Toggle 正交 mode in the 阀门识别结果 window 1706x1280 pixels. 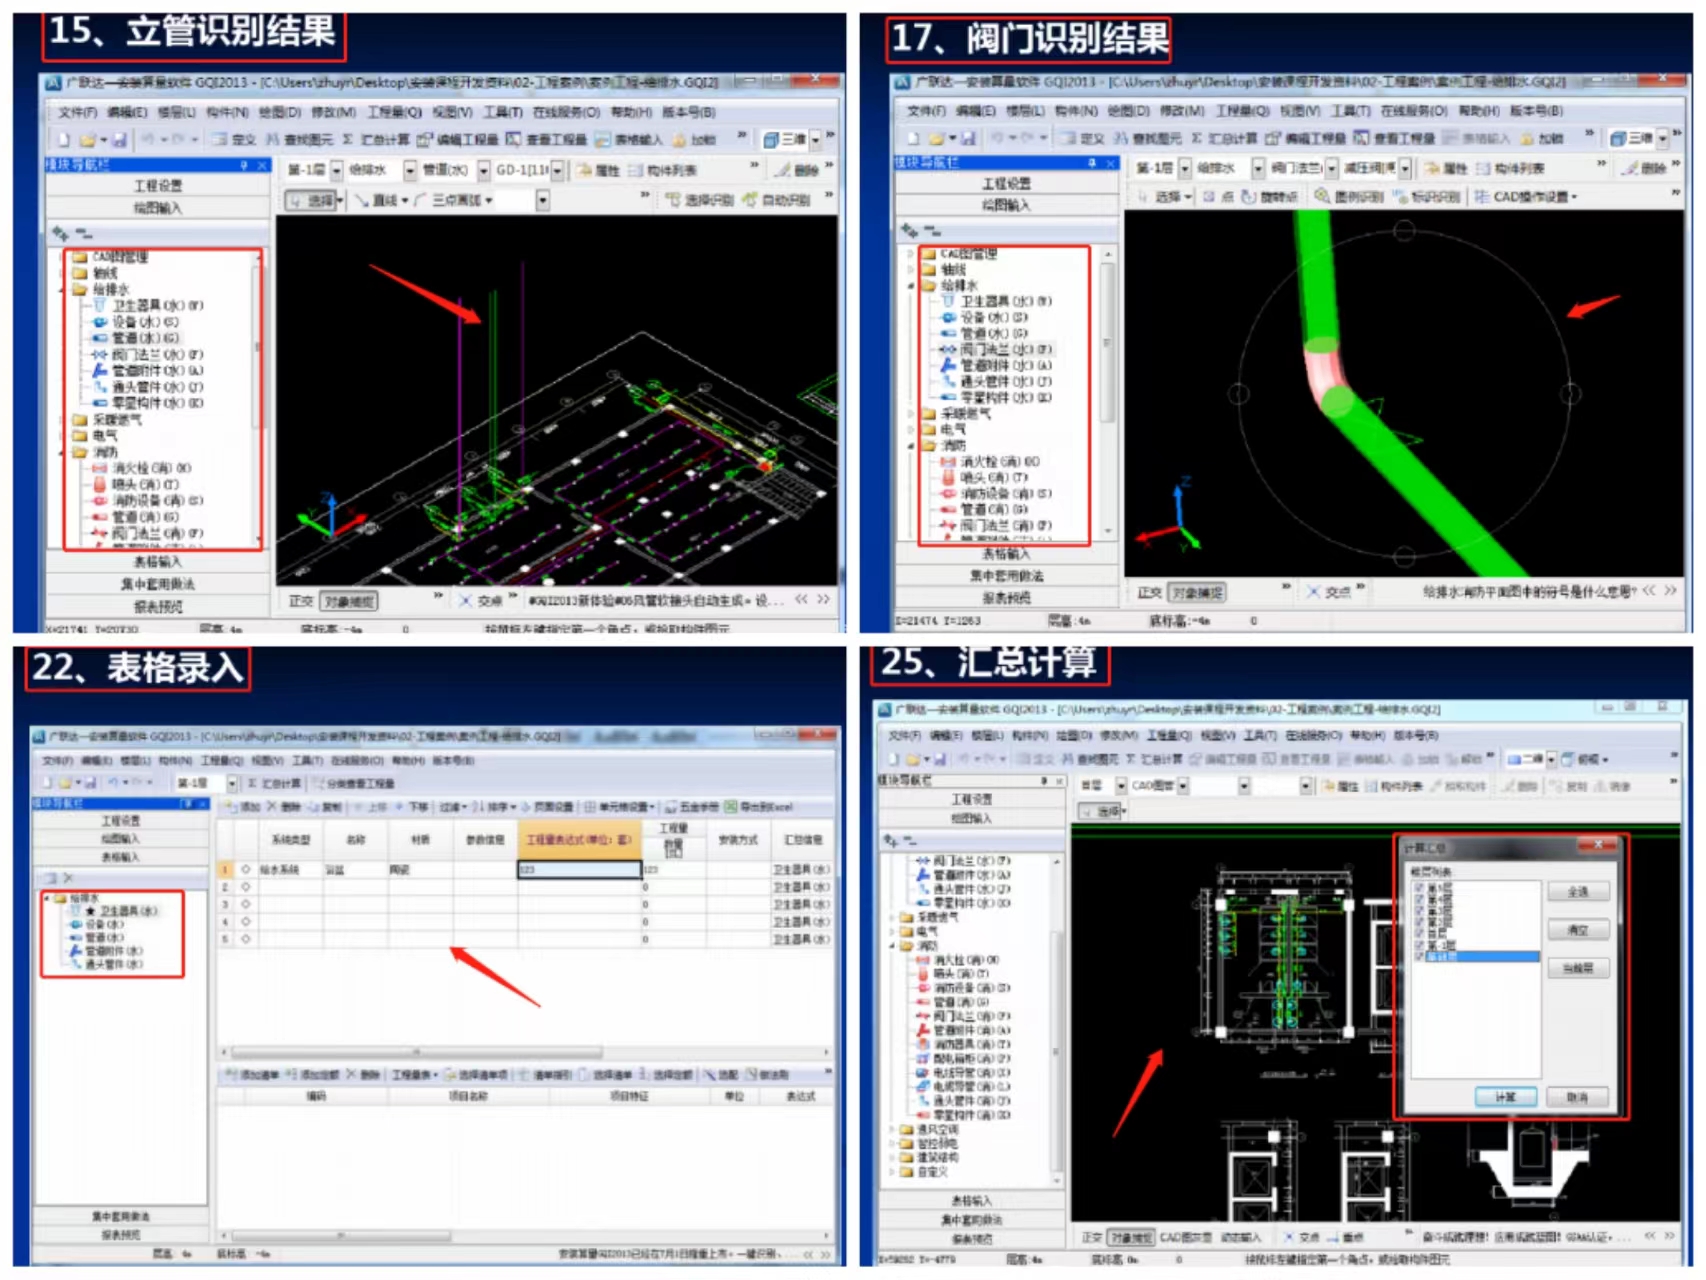[1150, 593]
